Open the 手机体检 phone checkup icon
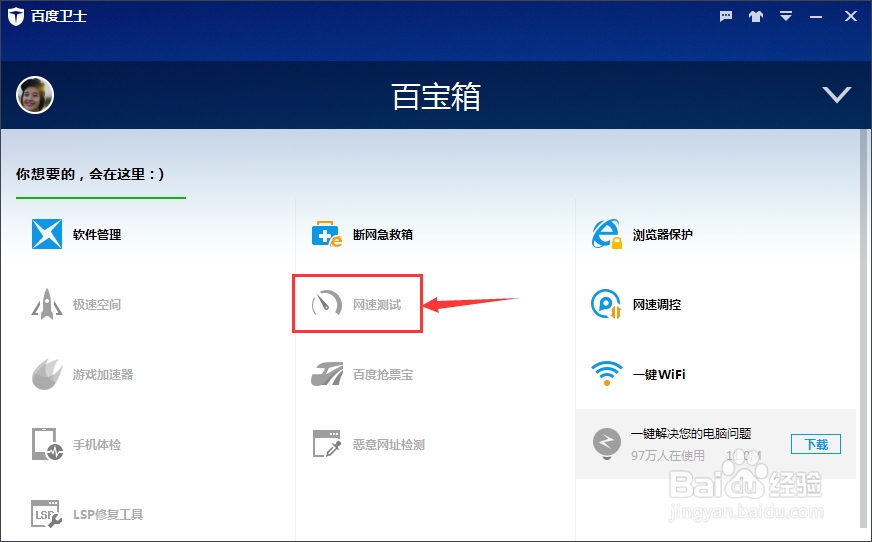This screenshot has width=872, height=542. [47, 444]
